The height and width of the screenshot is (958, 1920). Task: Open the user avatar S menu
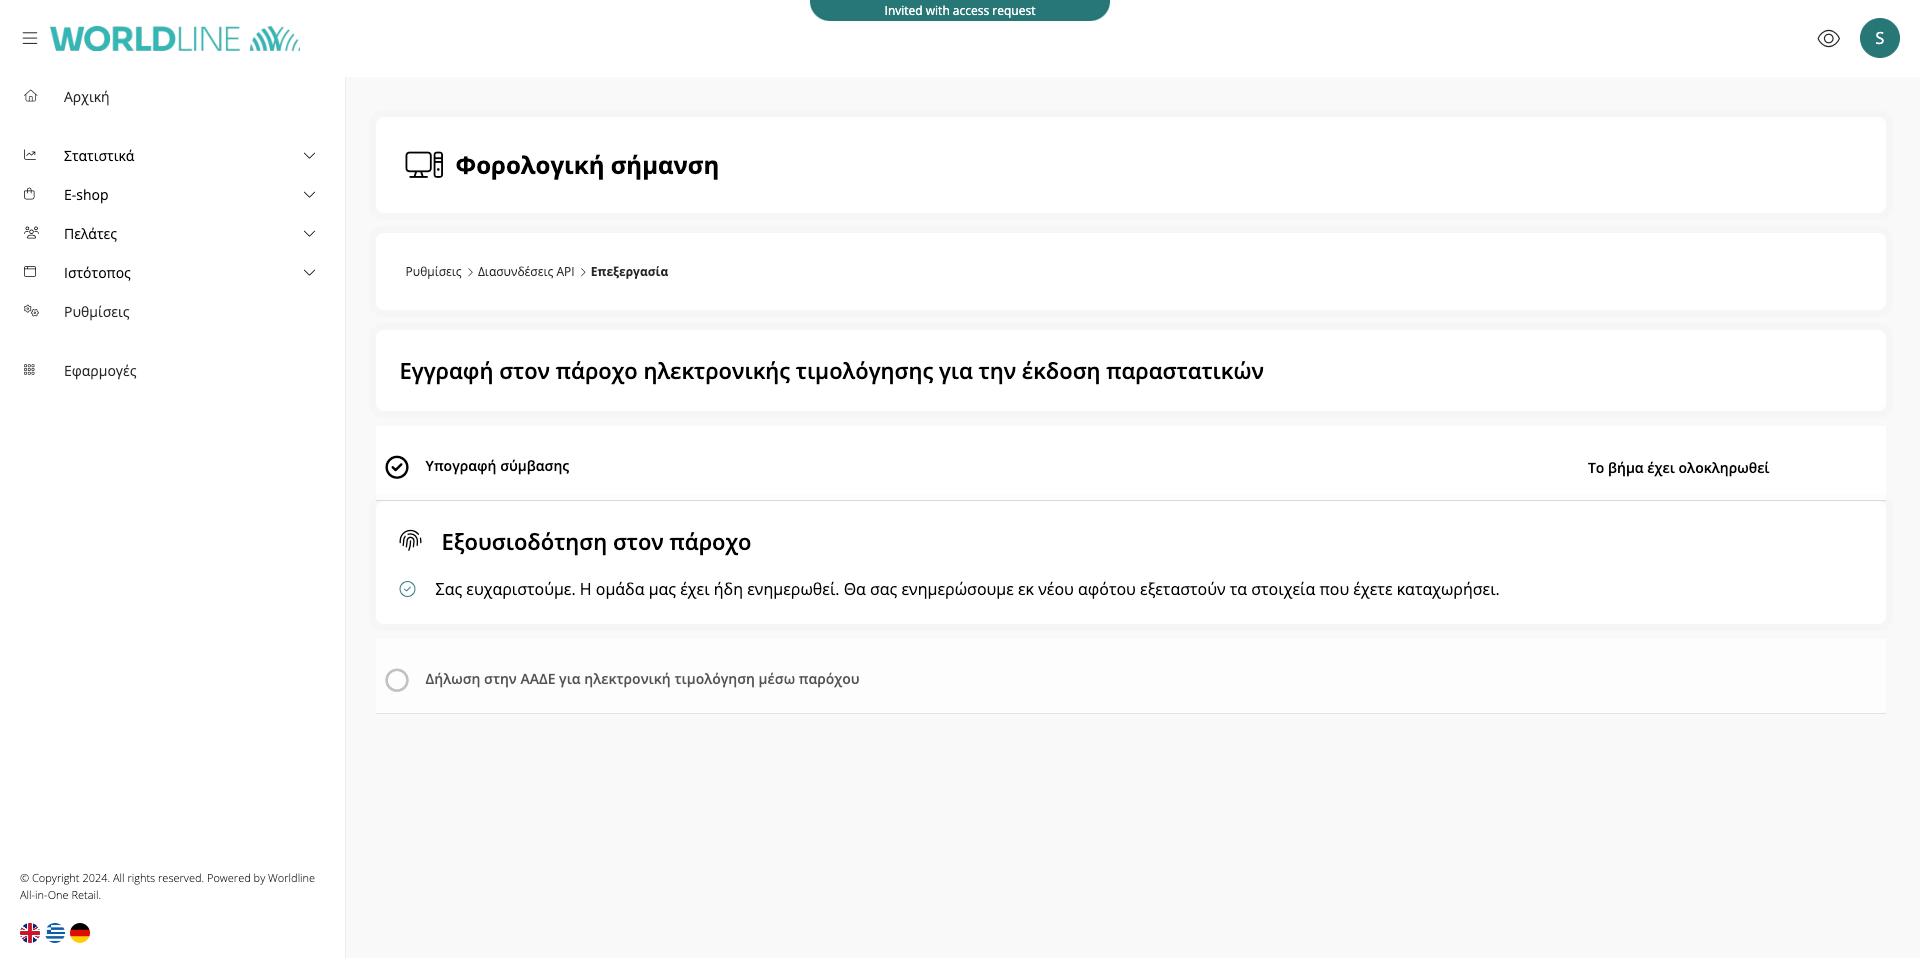(1879, 38)
